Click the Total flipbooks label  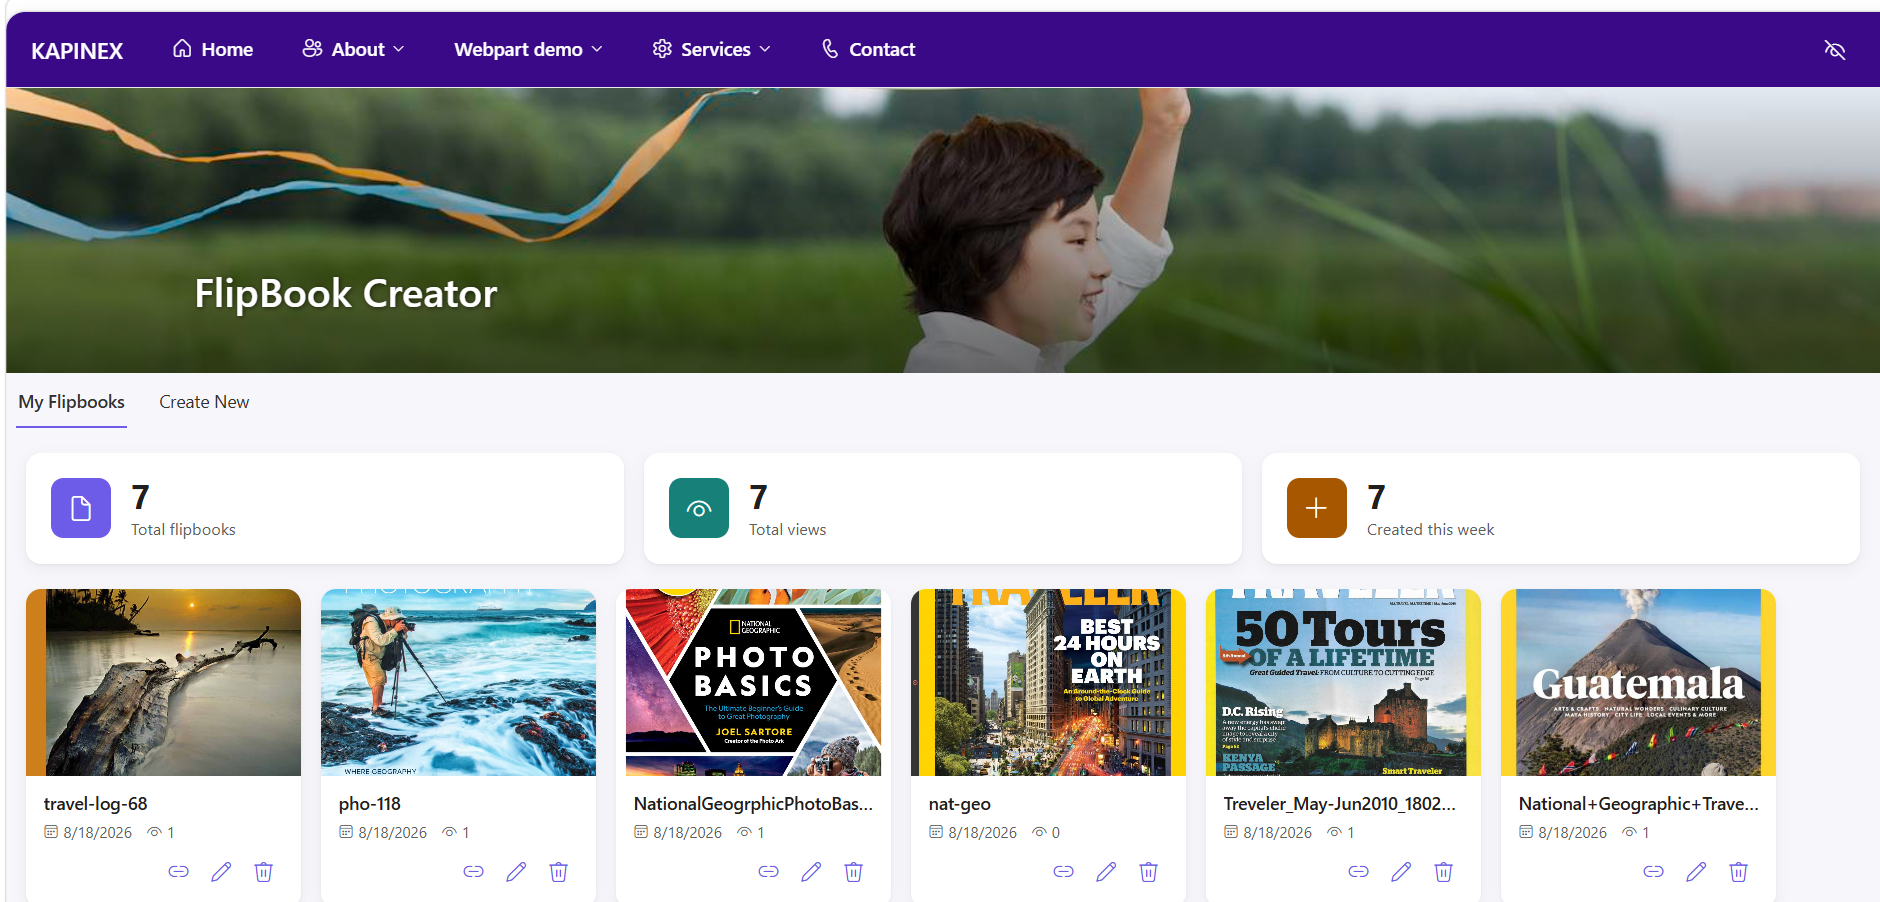coord(183,530)
